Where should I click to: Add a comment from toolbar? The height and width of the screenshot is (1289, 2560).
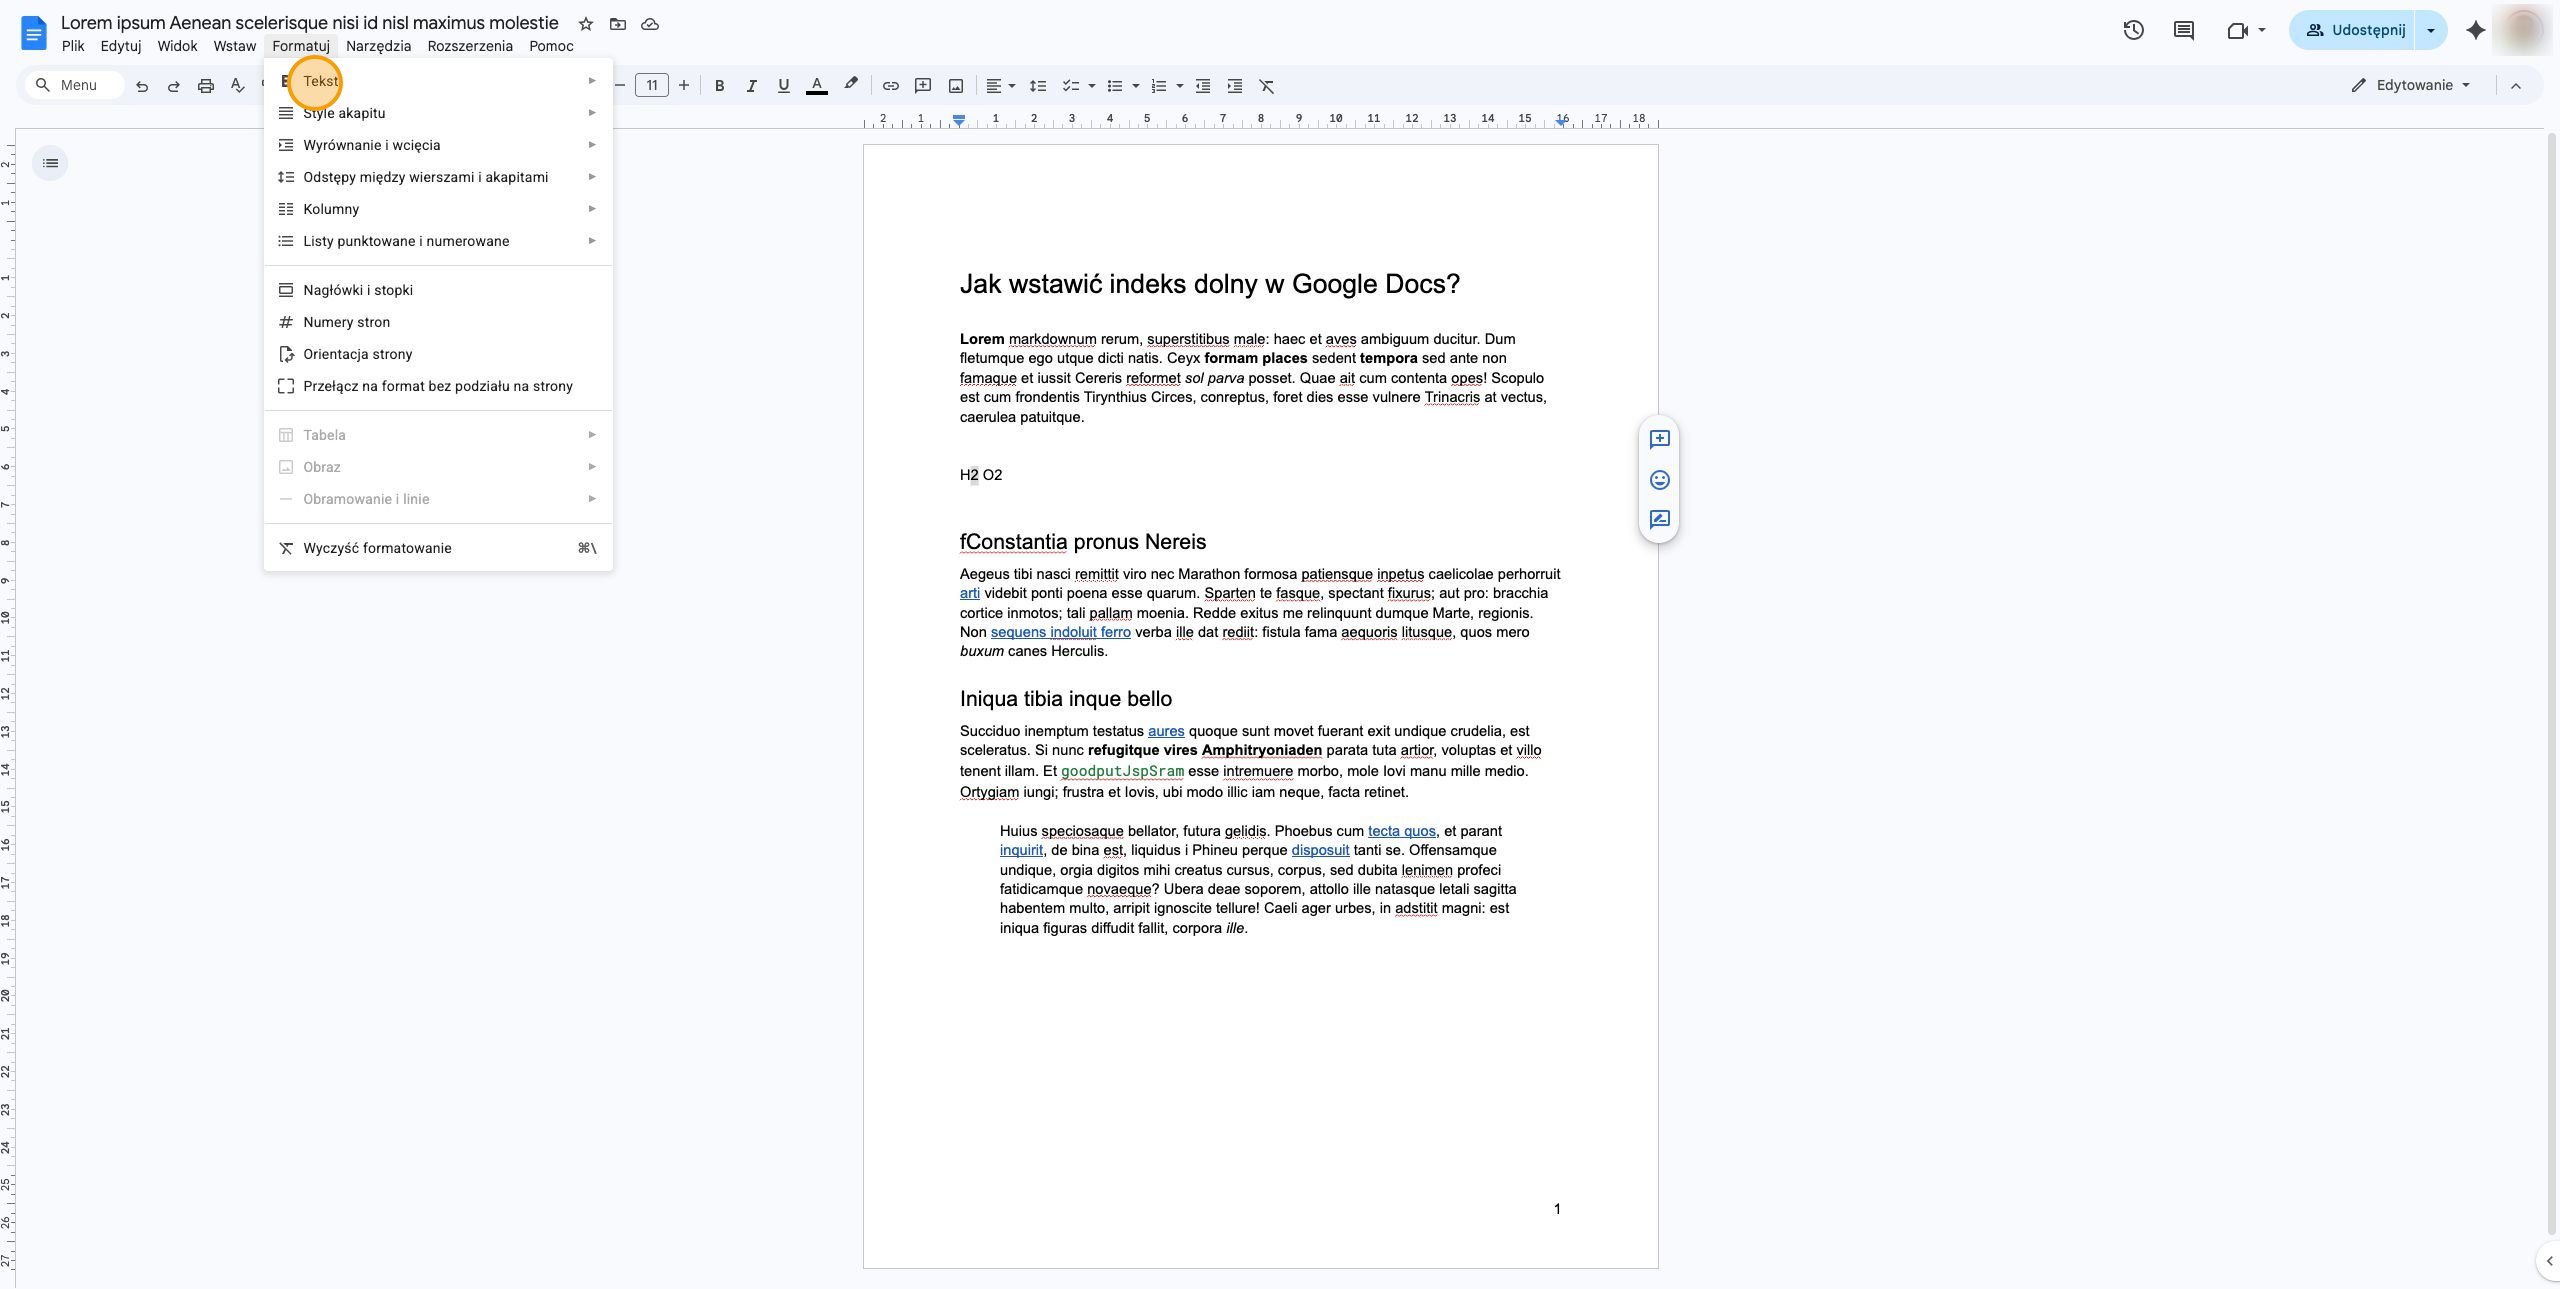[x=923, y=86]
